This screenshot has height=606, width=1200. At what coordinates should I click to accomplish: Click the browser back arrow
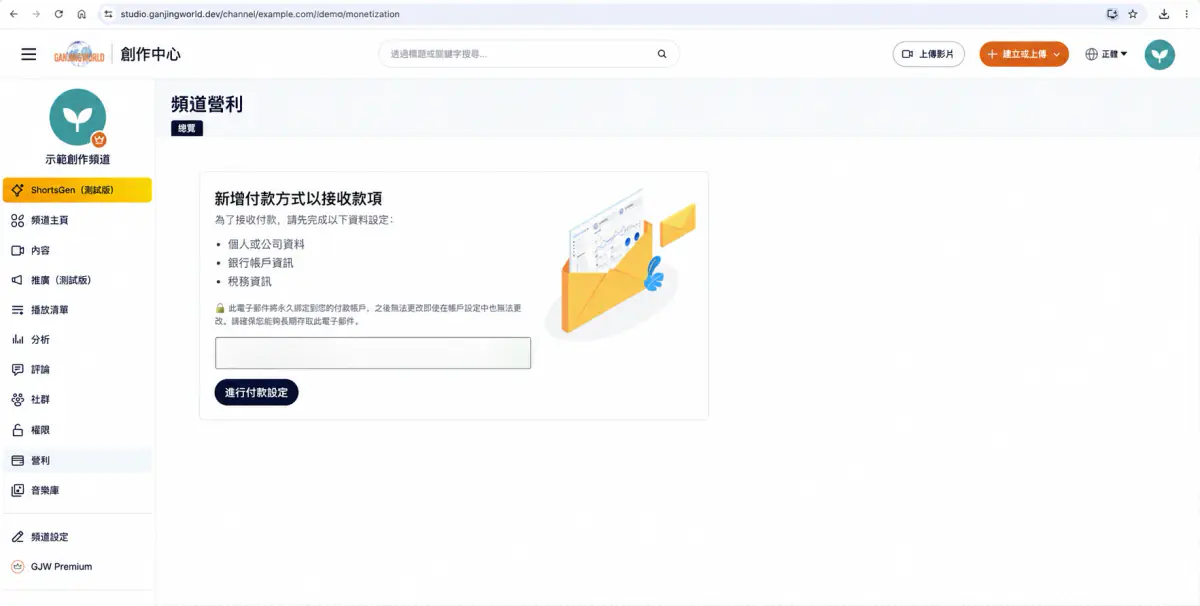tap(13, 14)
